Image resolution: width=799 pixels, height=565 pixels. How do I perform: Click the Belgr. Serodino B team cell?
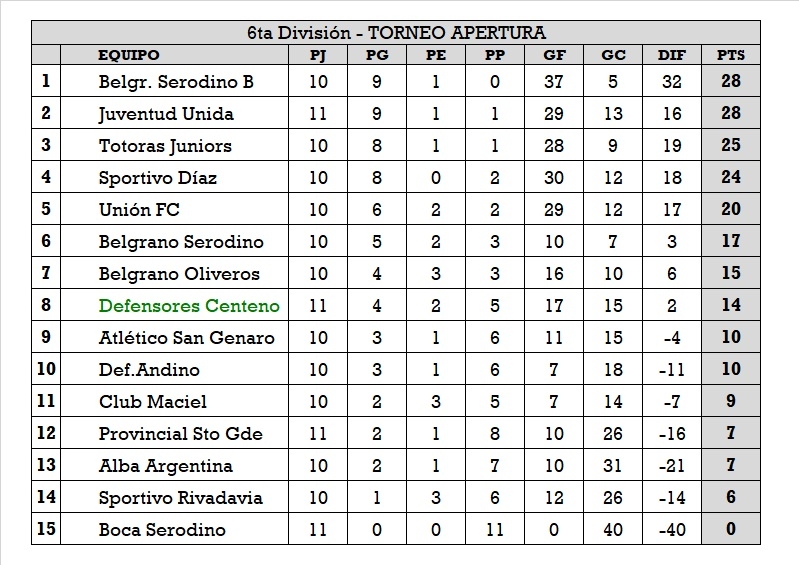coord(176,82)
